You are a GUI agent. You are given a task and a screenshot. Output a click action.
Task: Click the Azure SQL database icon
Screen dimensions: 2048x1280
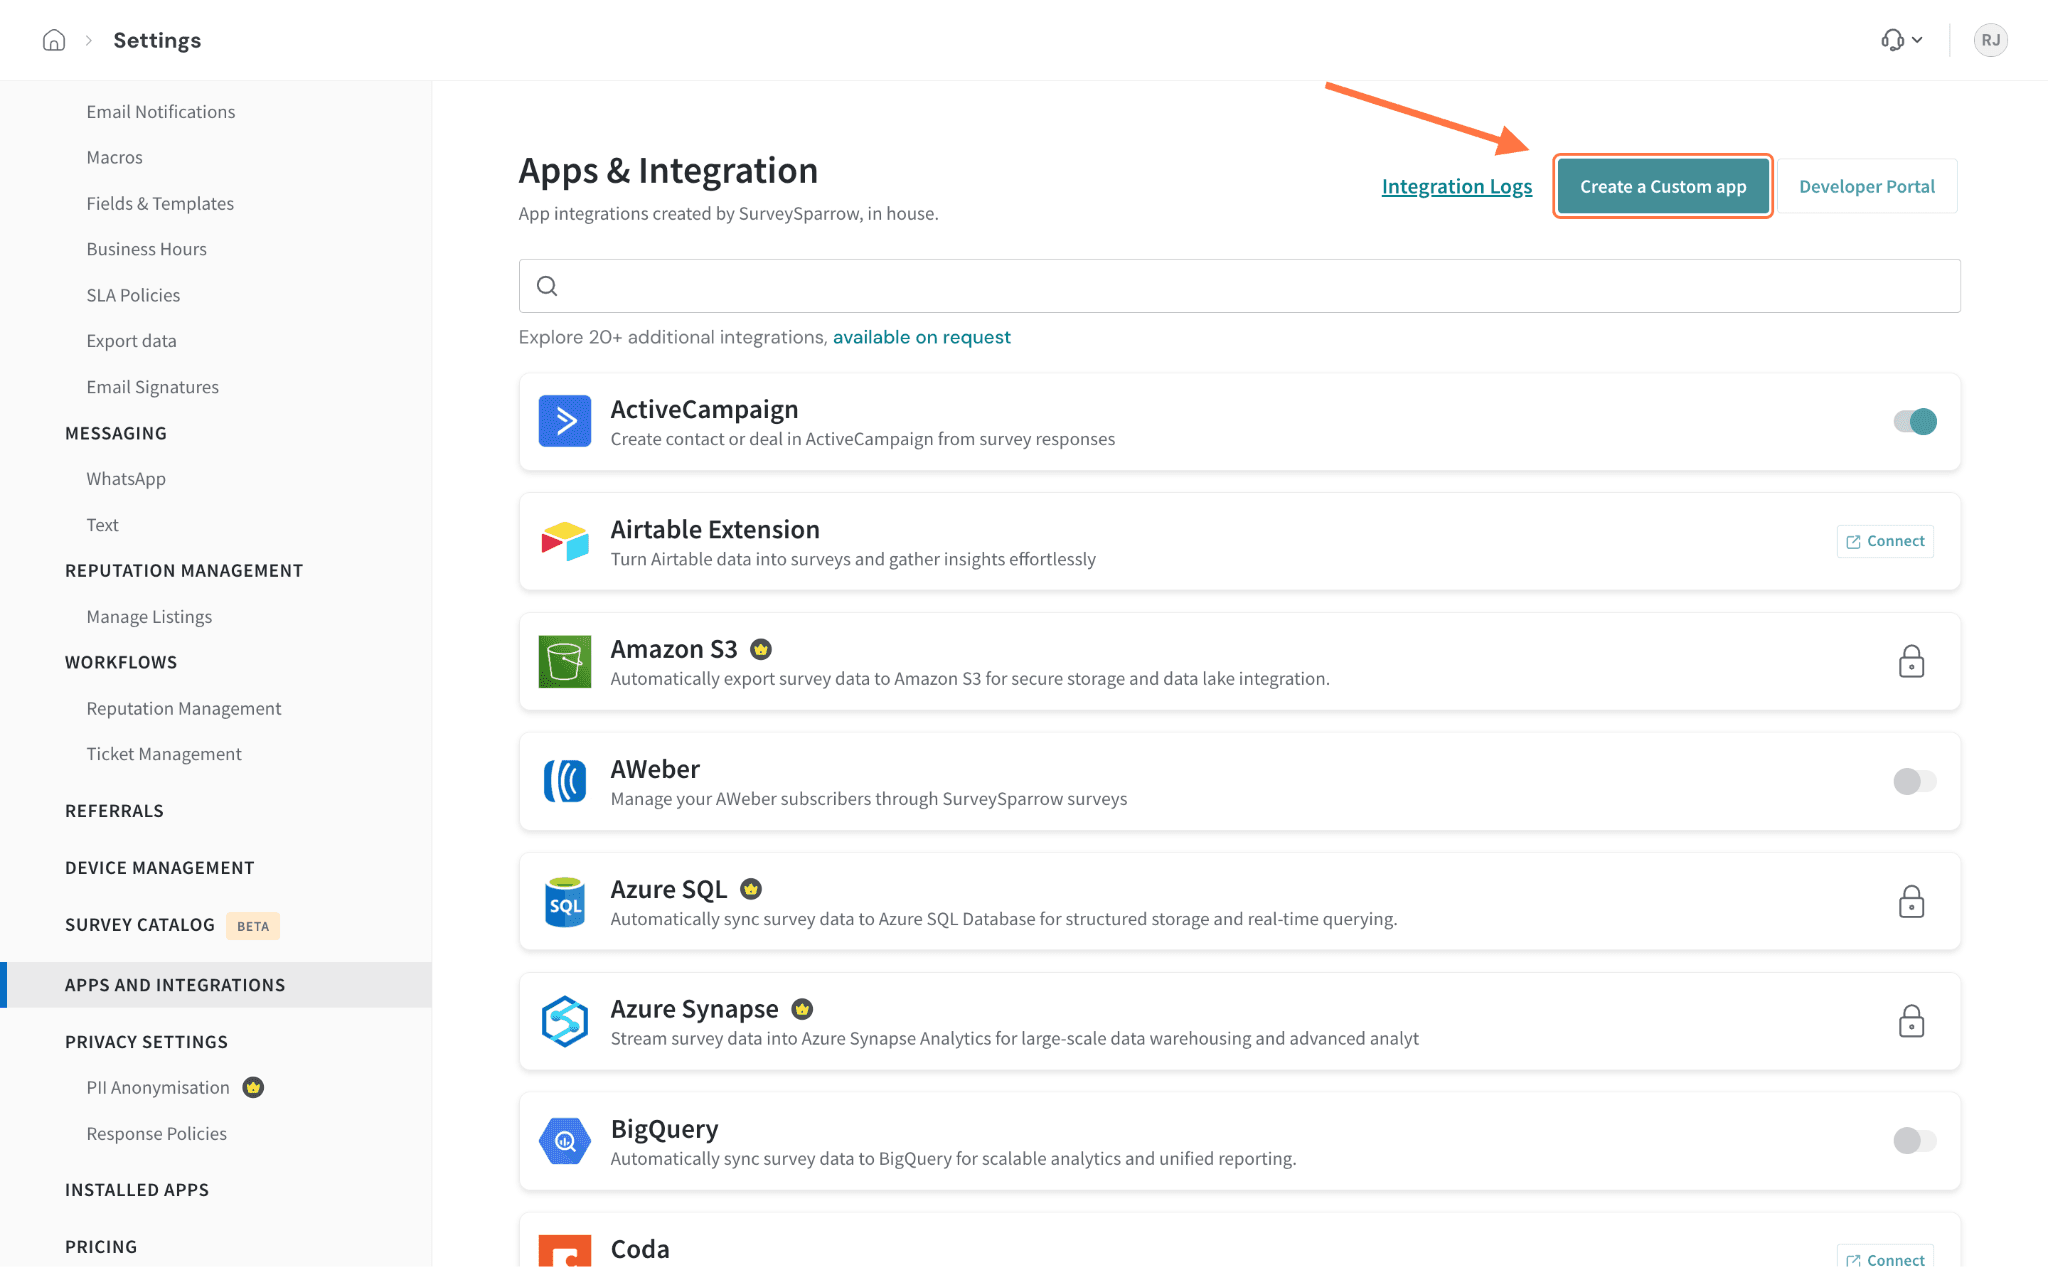click(565, 902)
